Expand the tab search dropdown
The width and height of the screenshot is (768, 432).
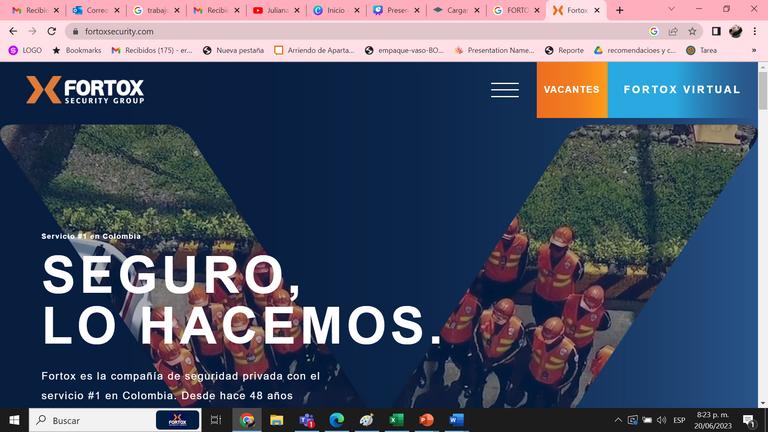pyautogui.click(x=672, y=9)
